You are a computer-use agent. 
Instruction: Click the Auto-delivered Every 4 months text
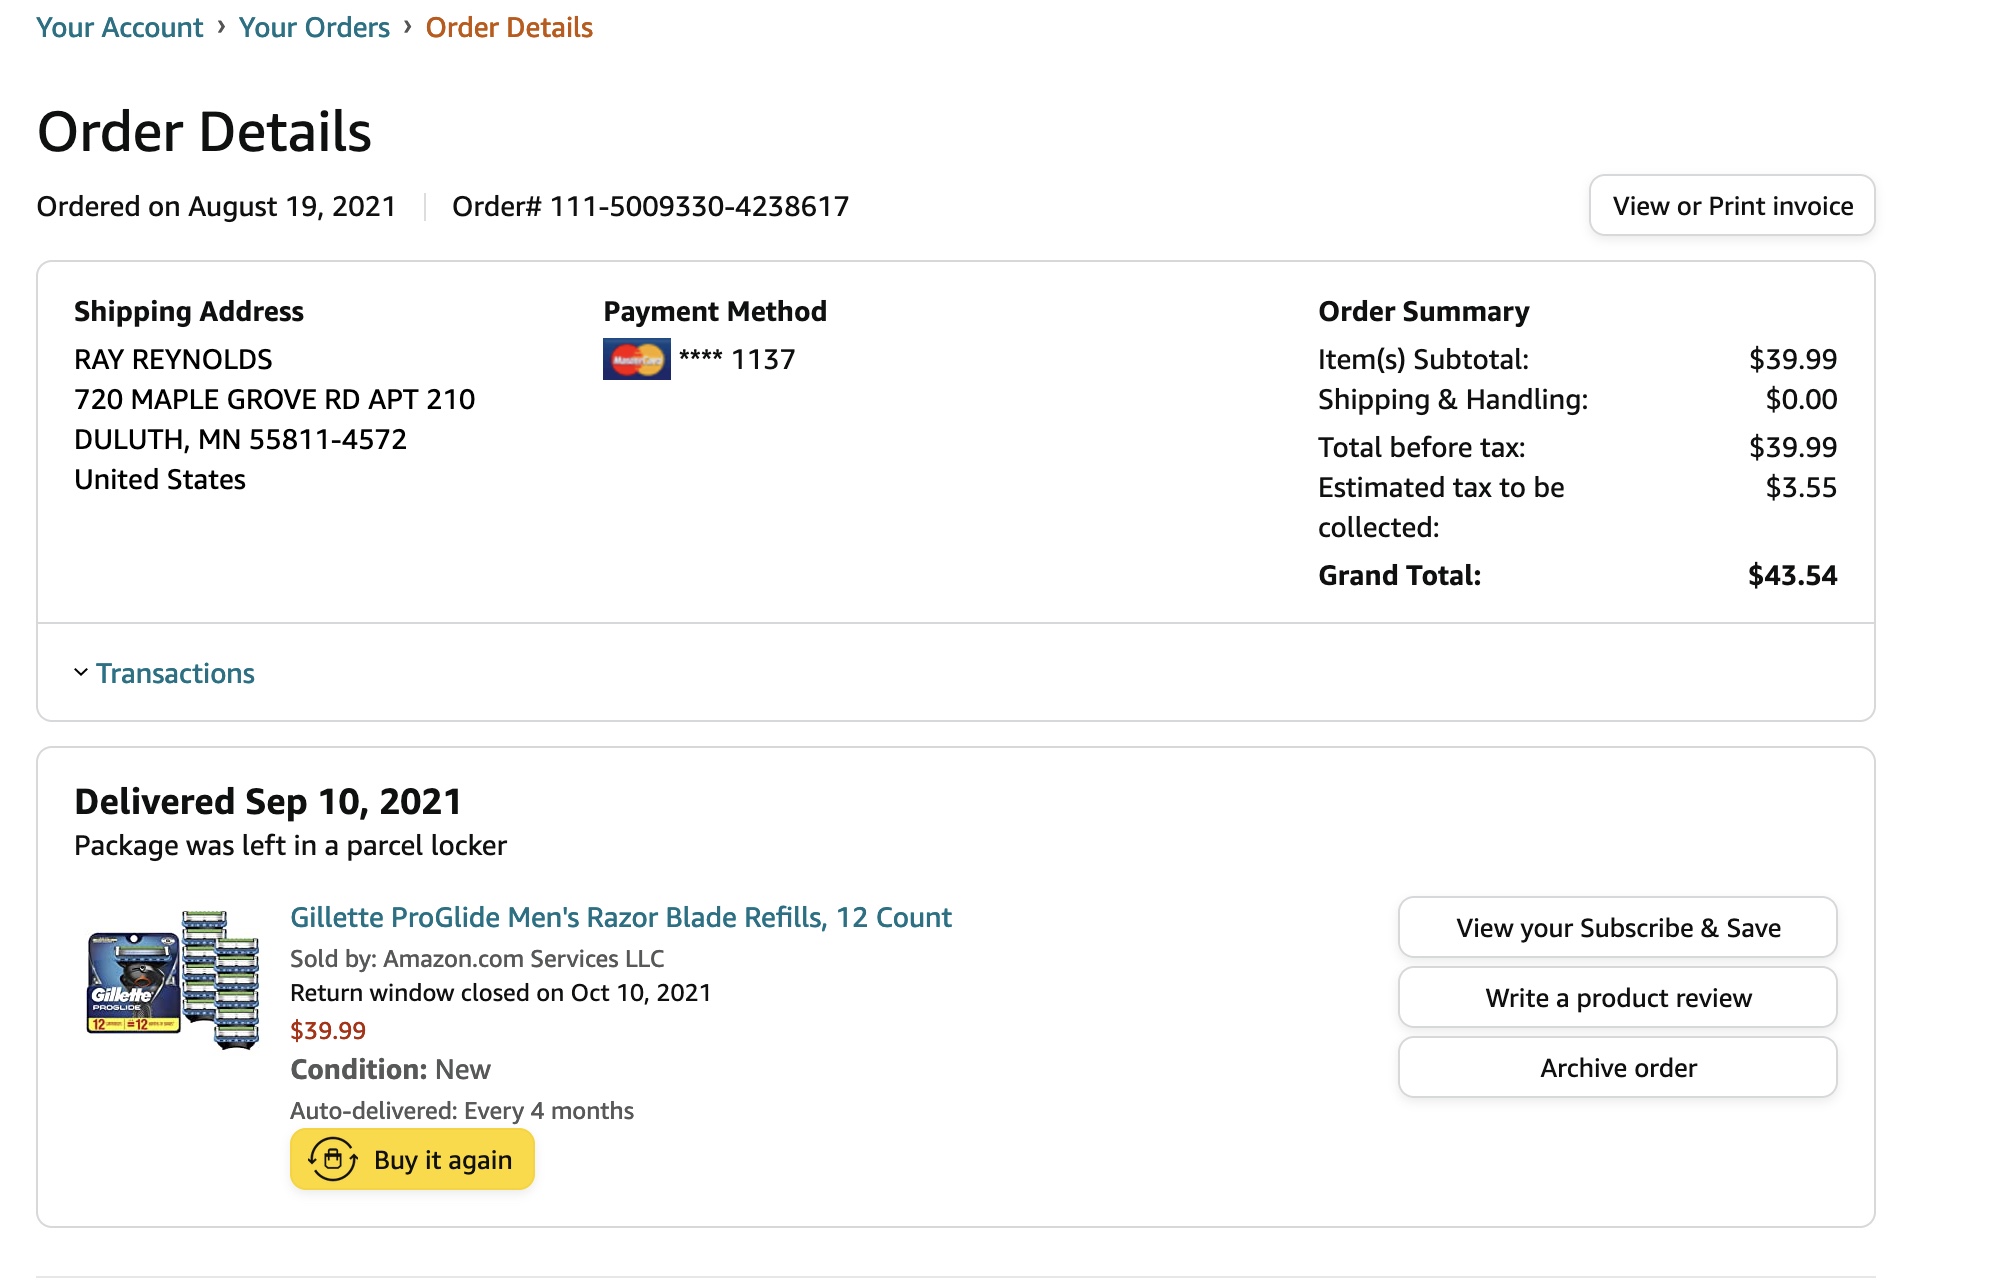[x=461, y=1111]
